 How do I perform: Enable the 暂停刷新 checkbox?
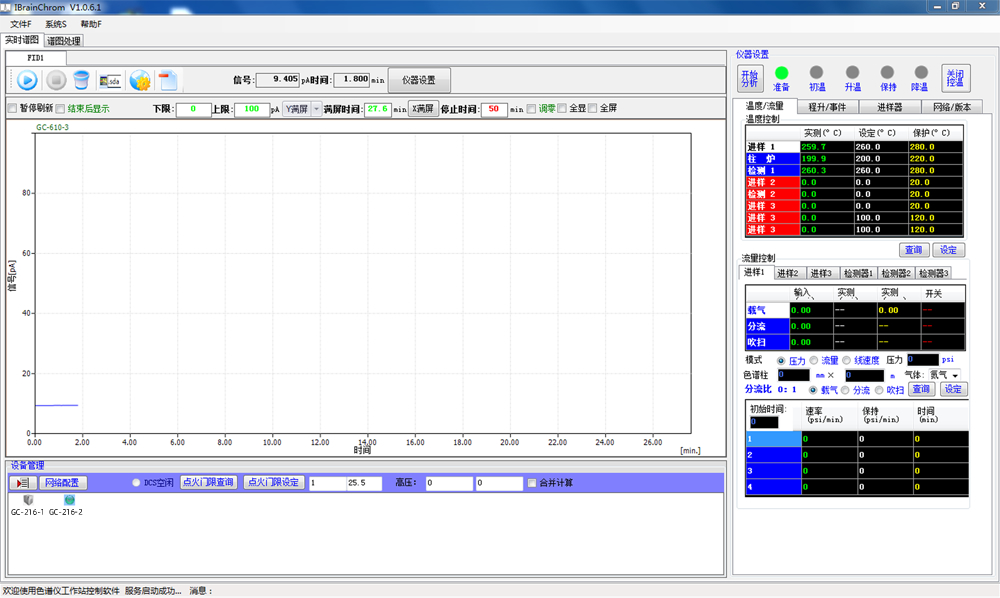(x=13, y=109)
